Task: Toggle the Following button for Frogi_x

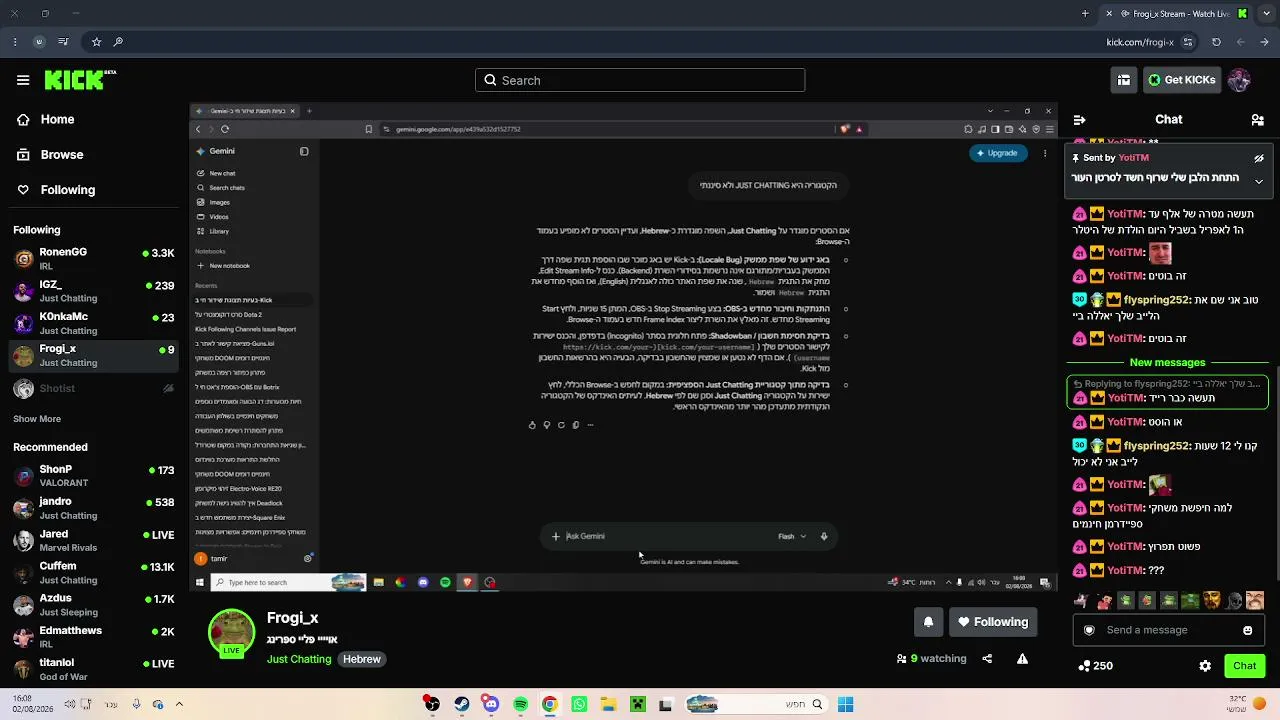Action: coord(993,622)
